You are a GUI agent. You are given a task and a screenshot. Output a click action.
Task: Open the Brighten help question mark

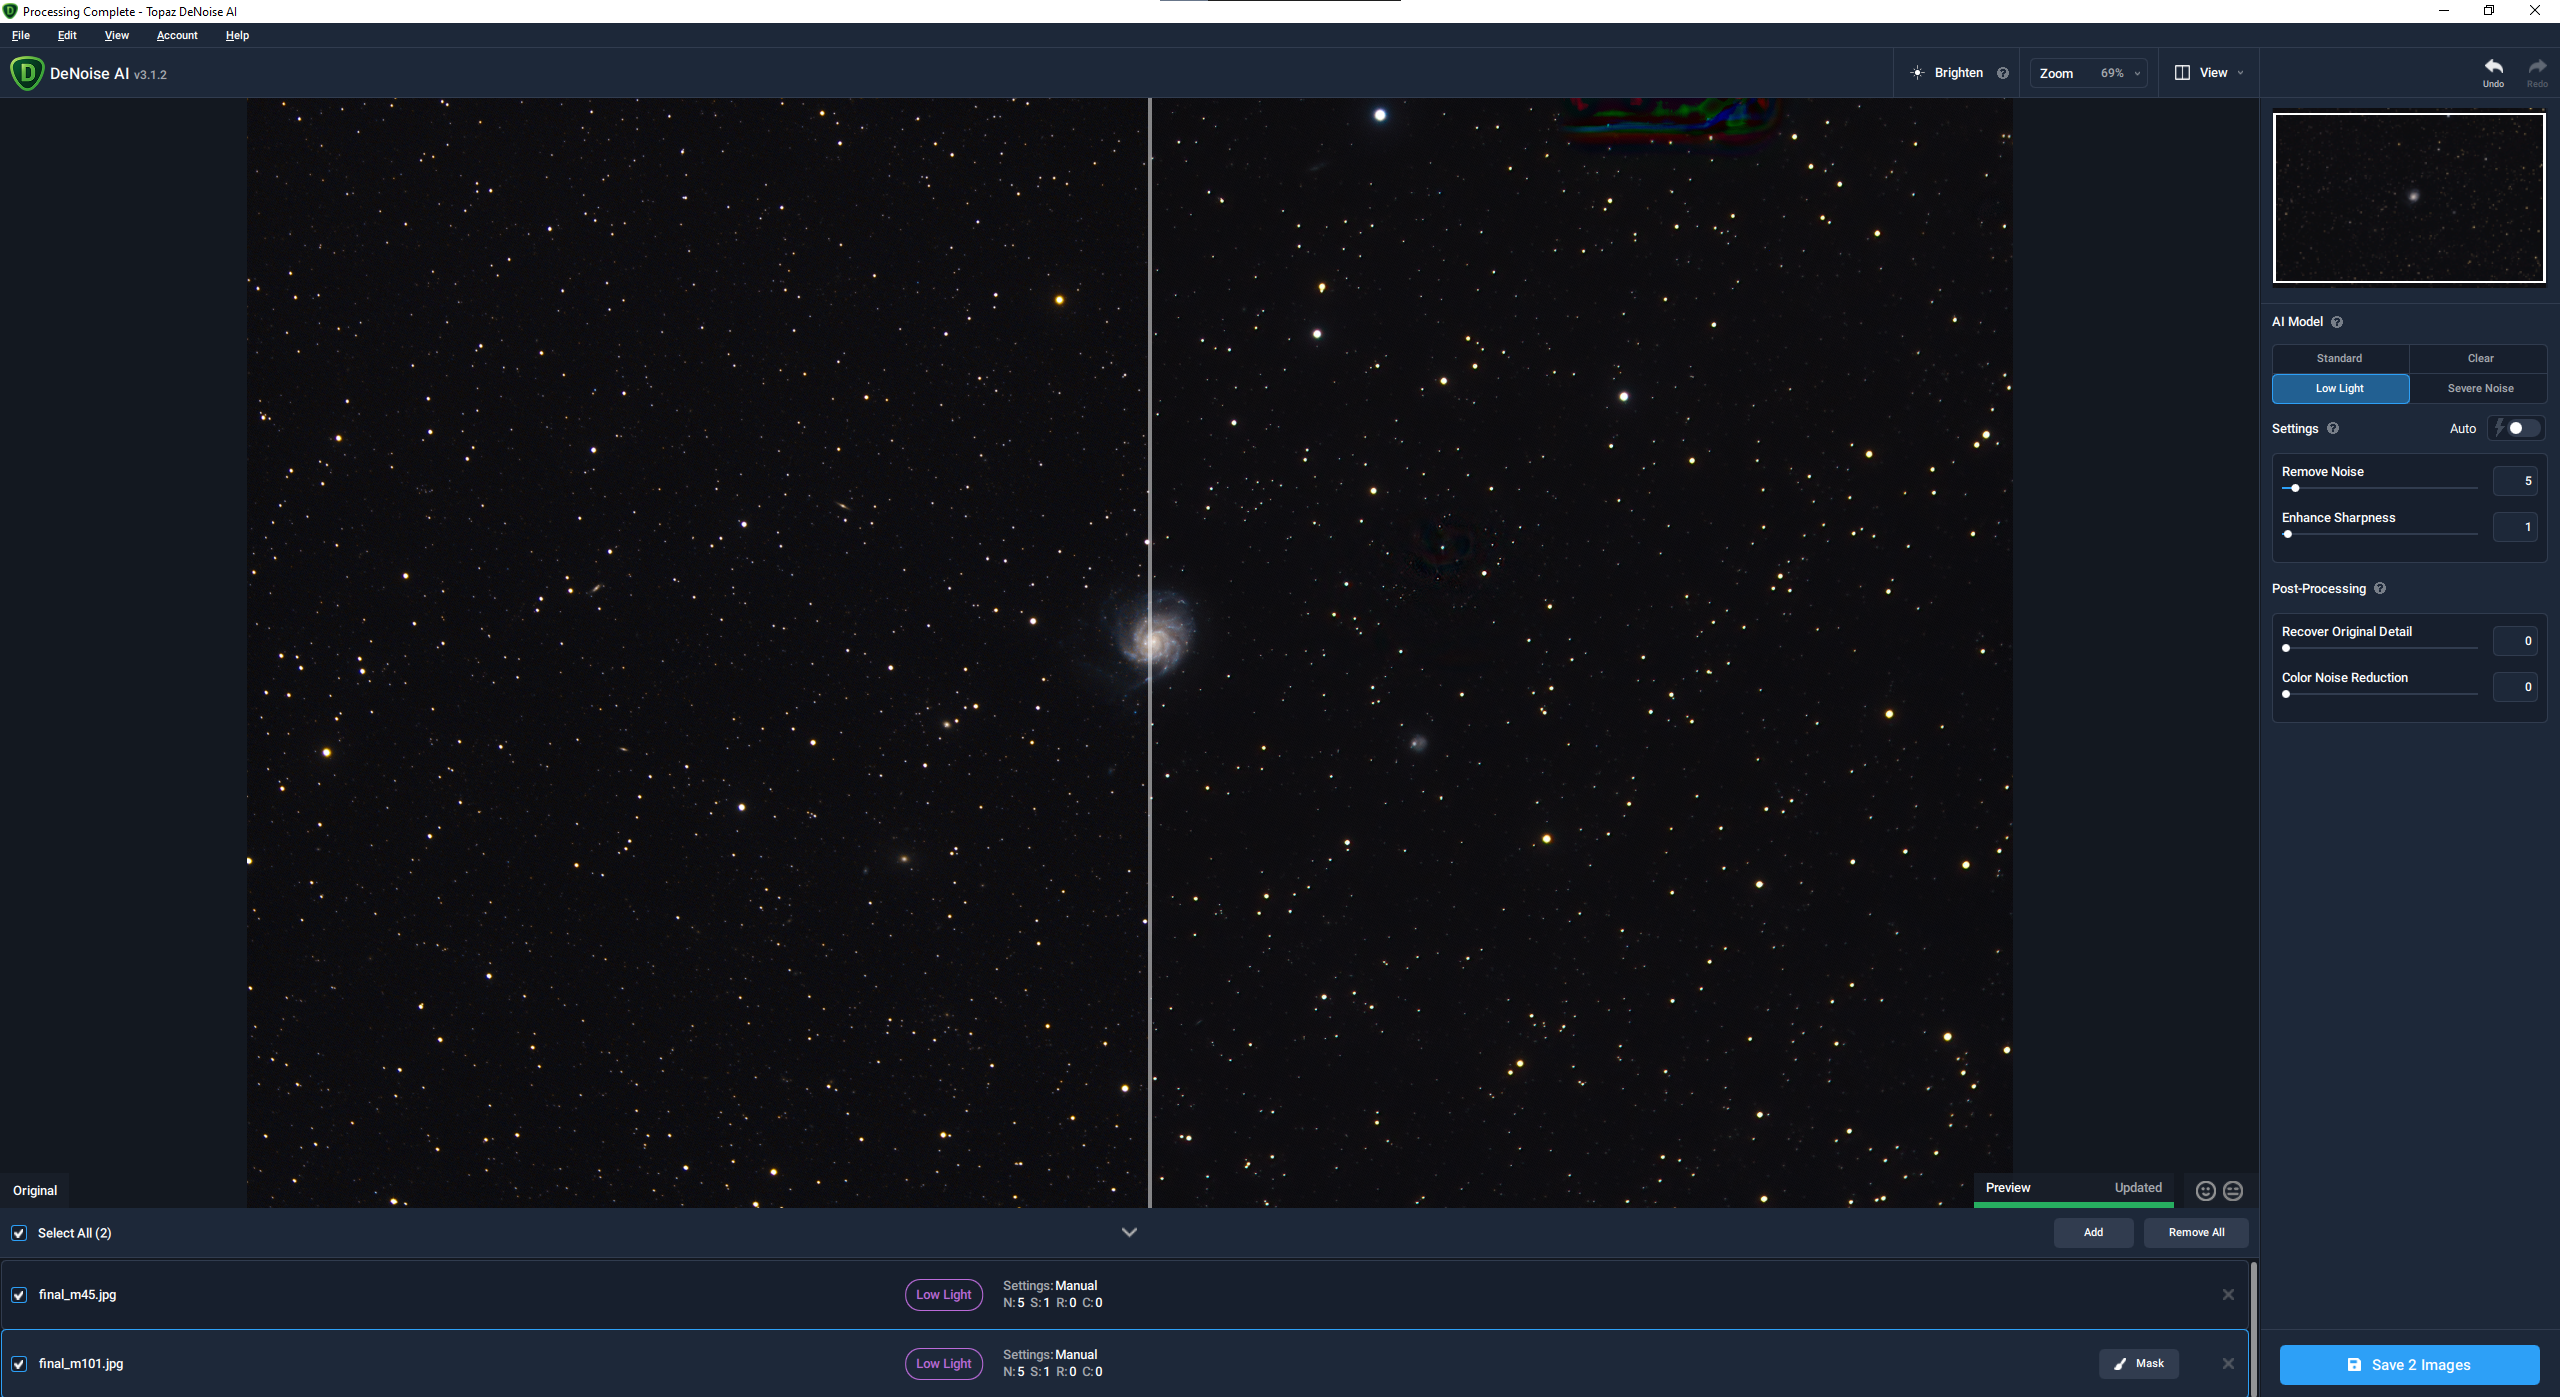pyautogui.click(x=2003, y=73)
